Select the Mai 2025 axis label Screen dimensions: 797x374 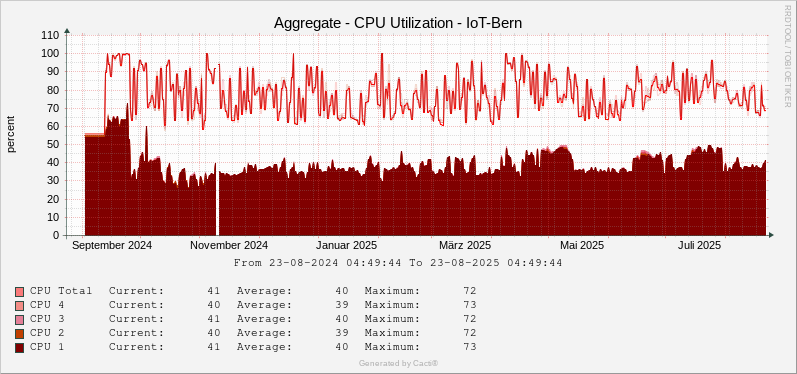582,245
